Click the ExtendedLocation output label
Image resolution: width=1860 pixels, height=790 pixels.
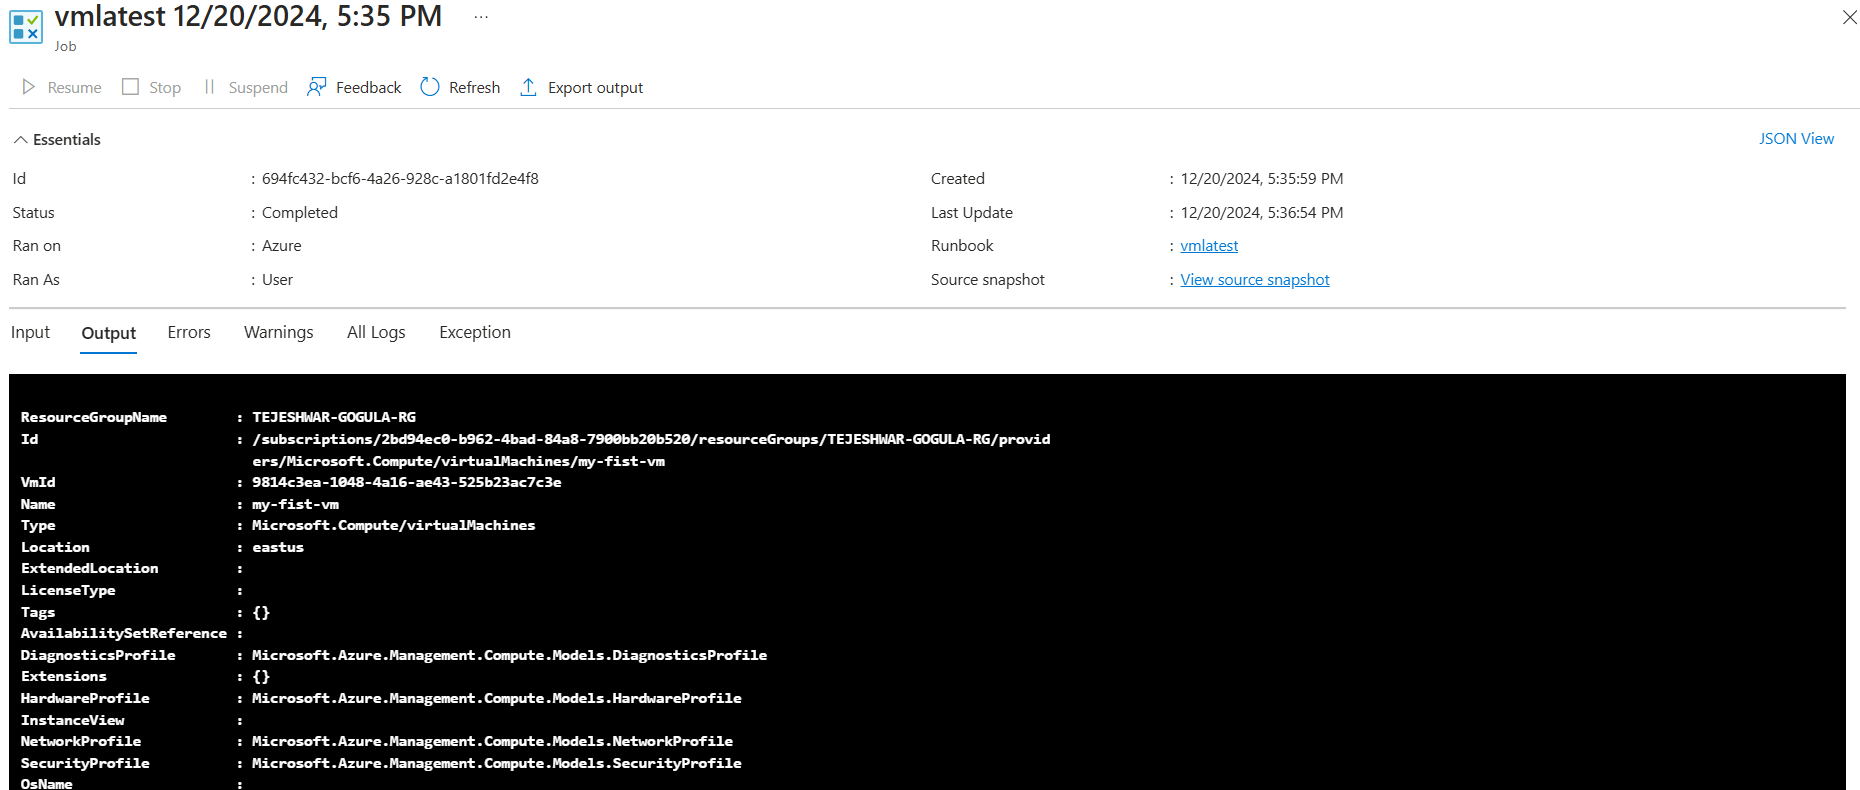tap(90, 568)
